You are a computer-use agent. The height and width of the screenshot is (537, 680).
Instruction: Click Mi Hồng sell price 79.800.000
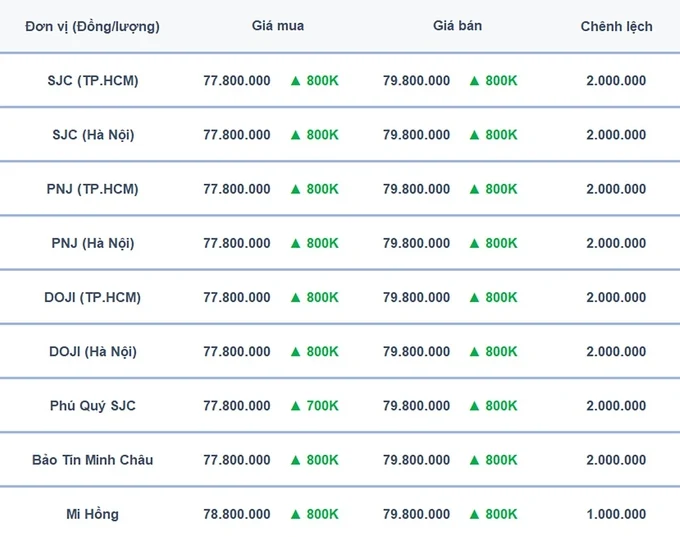[x=416, y=514]
